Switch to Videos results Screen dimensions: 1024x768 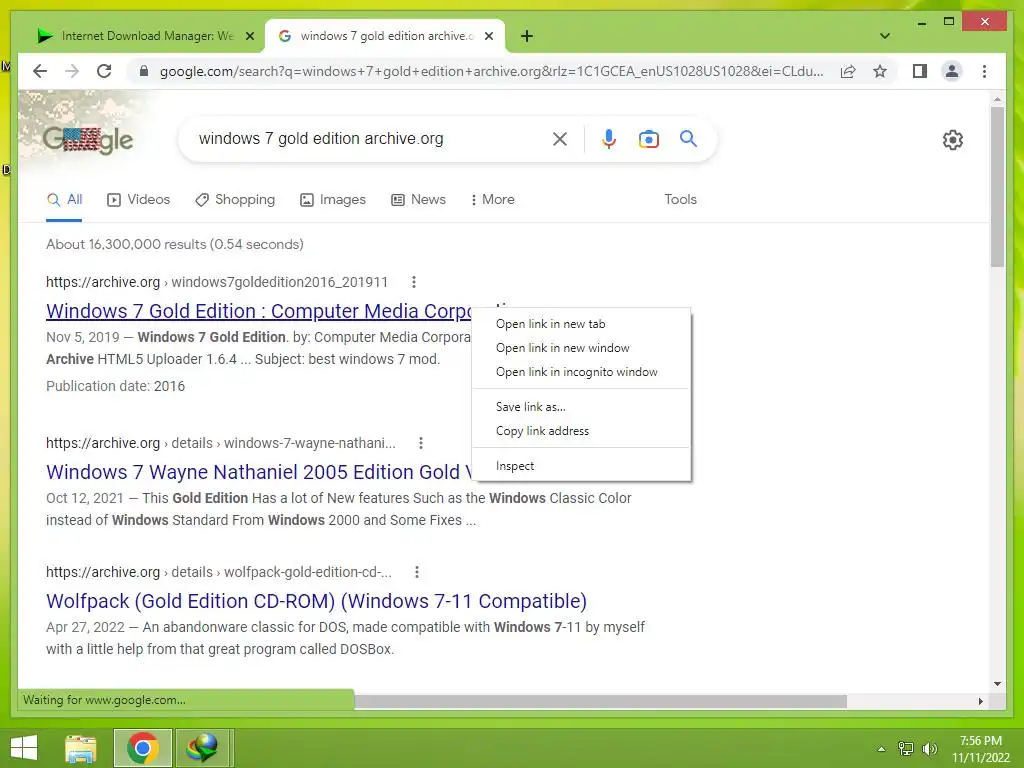point(138,199)
